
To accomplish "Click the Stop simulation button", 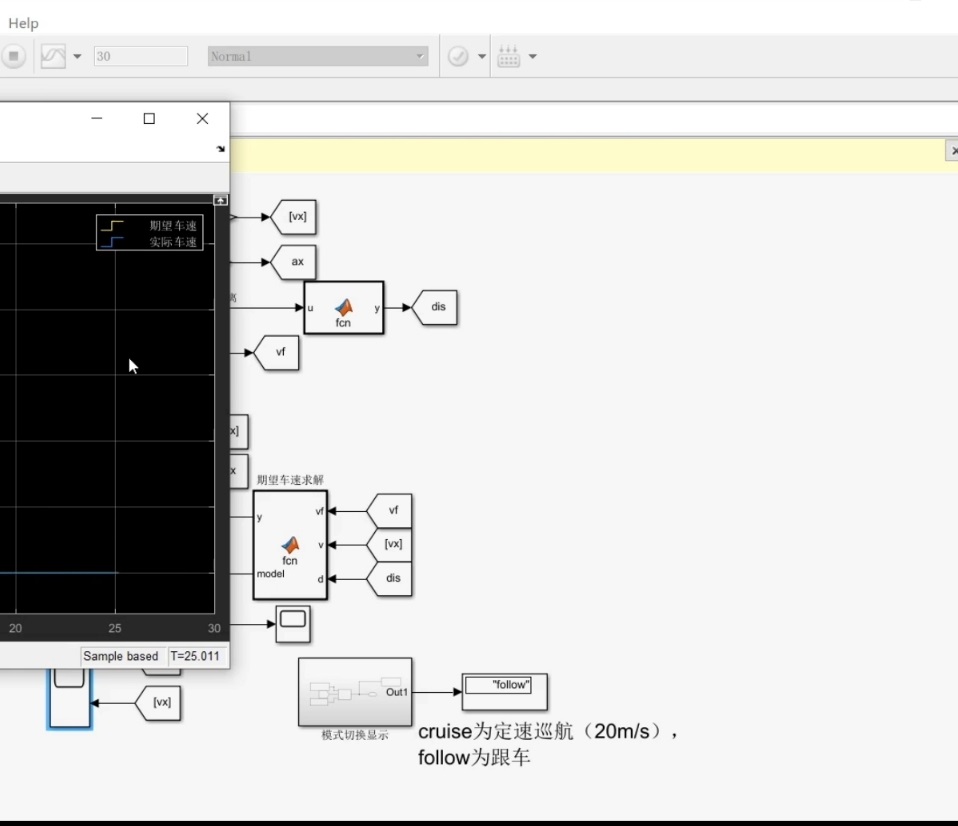I will (13, 57).
